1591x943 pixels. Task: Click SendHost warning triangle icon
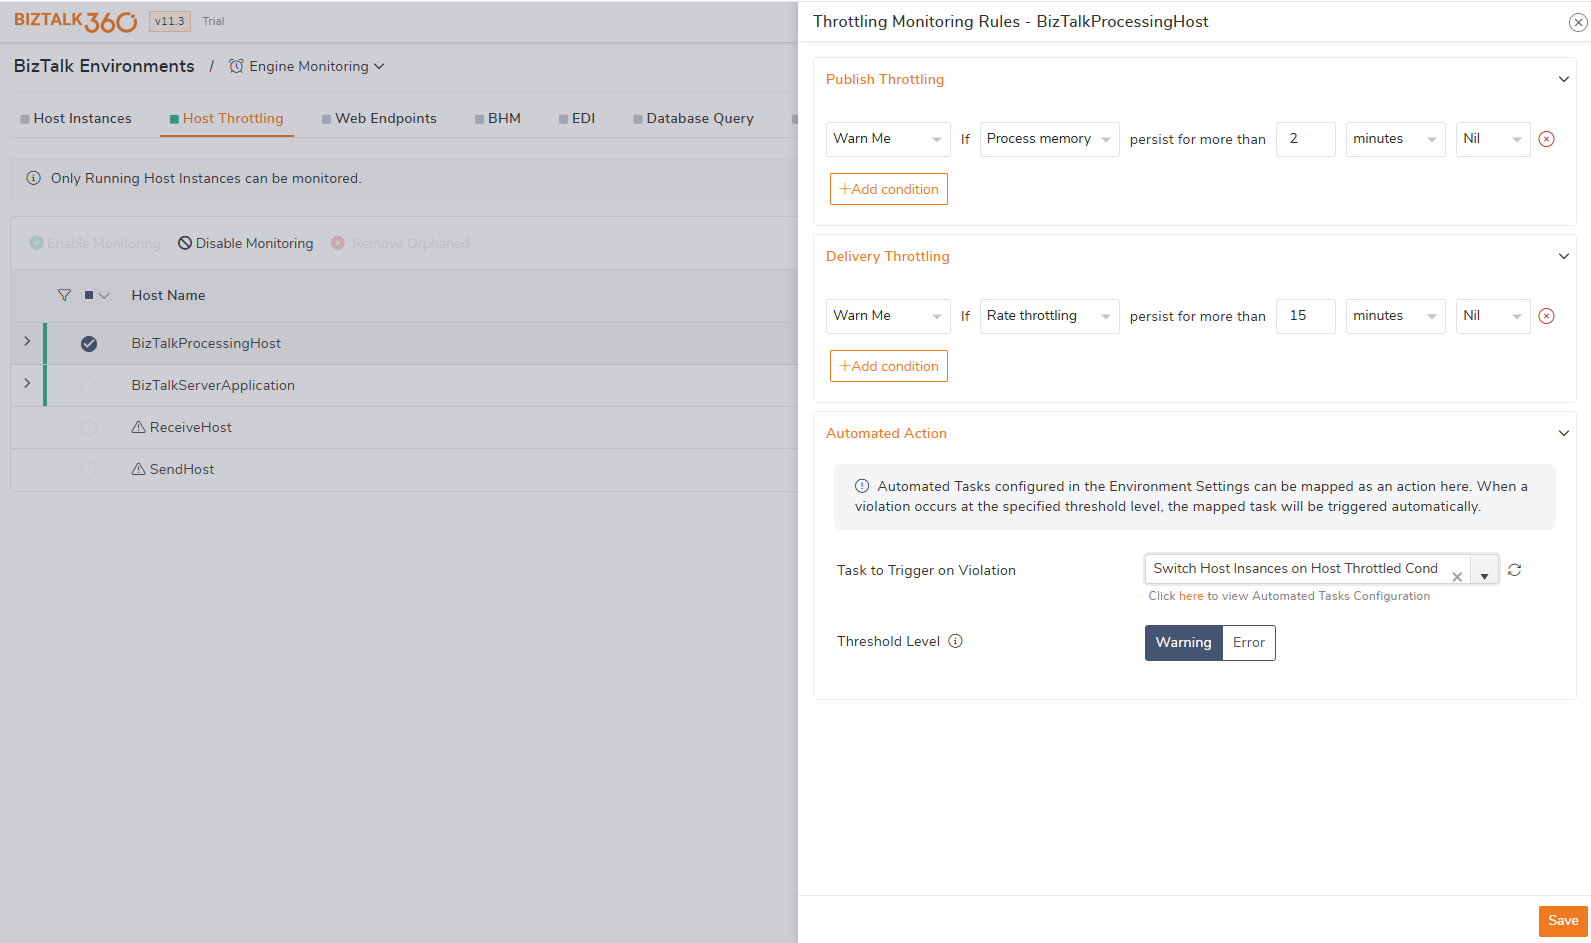coord(139,469)
